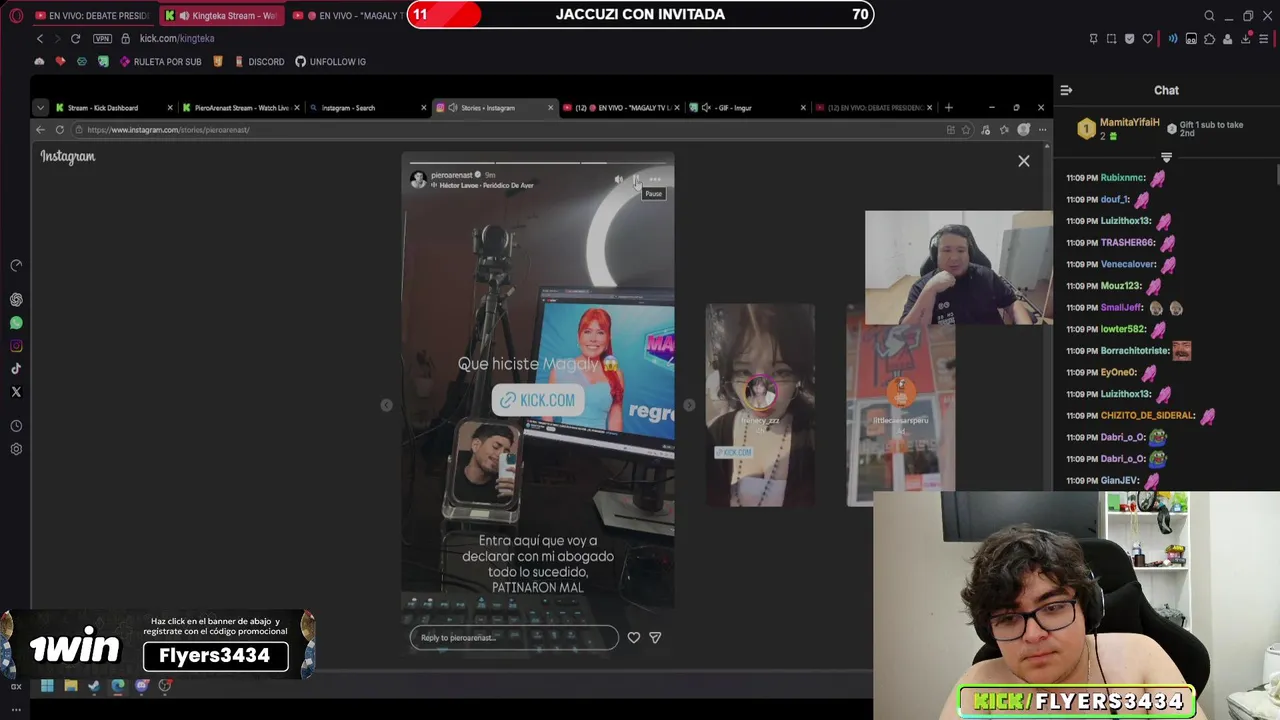
Task: Take a snapshot with Opera toolbar icon
Action: 1111,39
